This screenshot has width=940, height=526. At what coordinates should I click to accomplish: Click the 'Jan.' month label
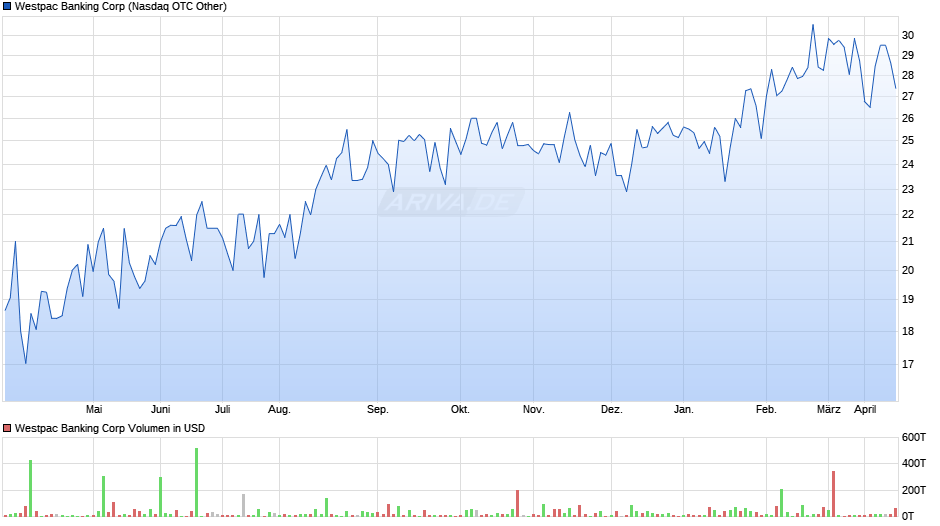click(x=683, y=409)
